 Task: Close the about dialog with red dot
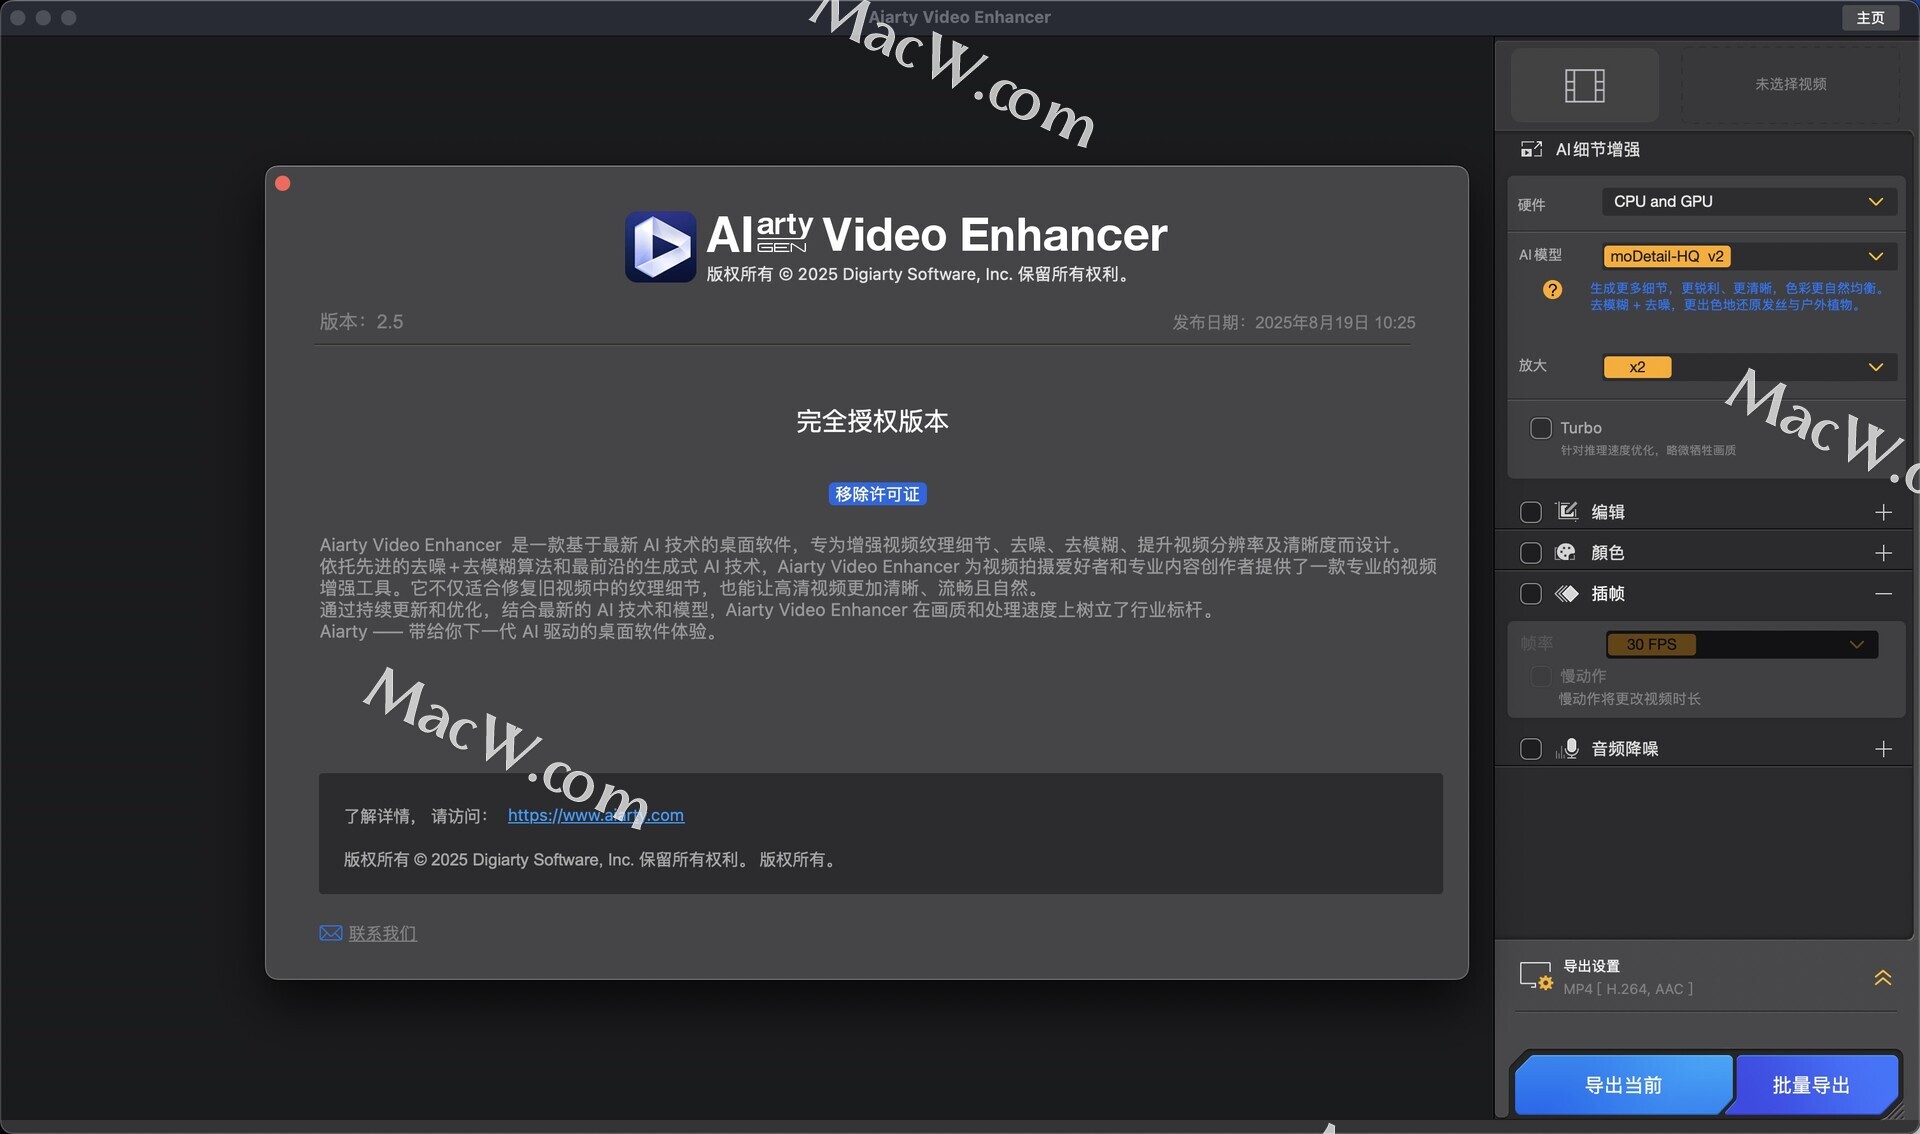pos(283,183)
